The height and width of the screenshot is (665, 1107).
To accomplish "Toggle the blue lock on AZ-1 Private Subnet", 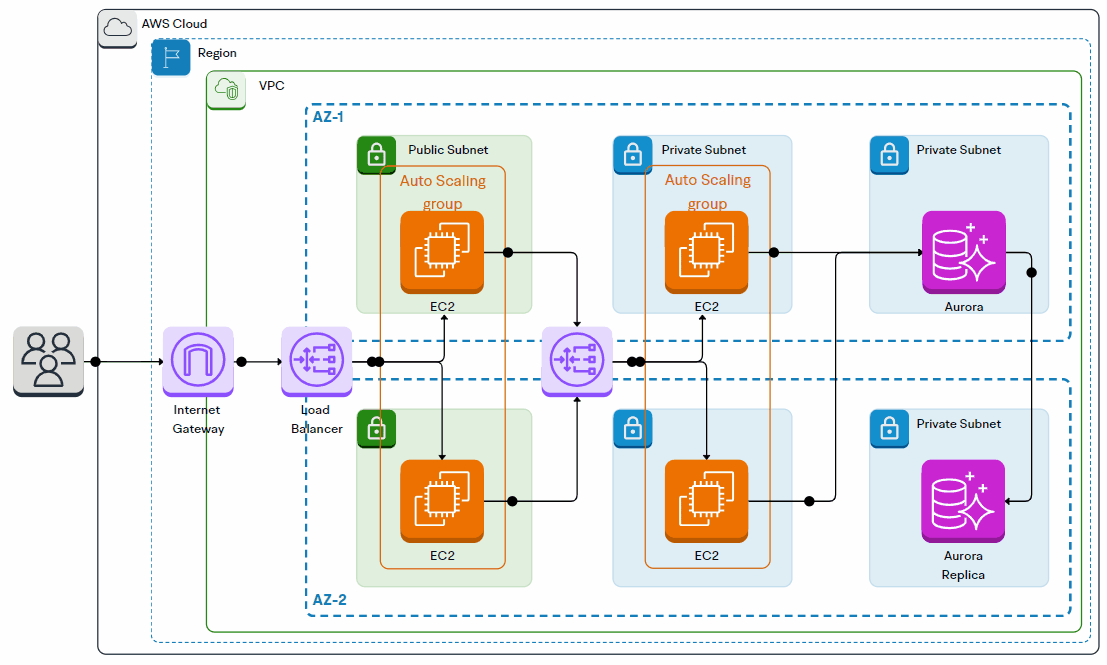I will pyautogui.click(x=633, y=155).
